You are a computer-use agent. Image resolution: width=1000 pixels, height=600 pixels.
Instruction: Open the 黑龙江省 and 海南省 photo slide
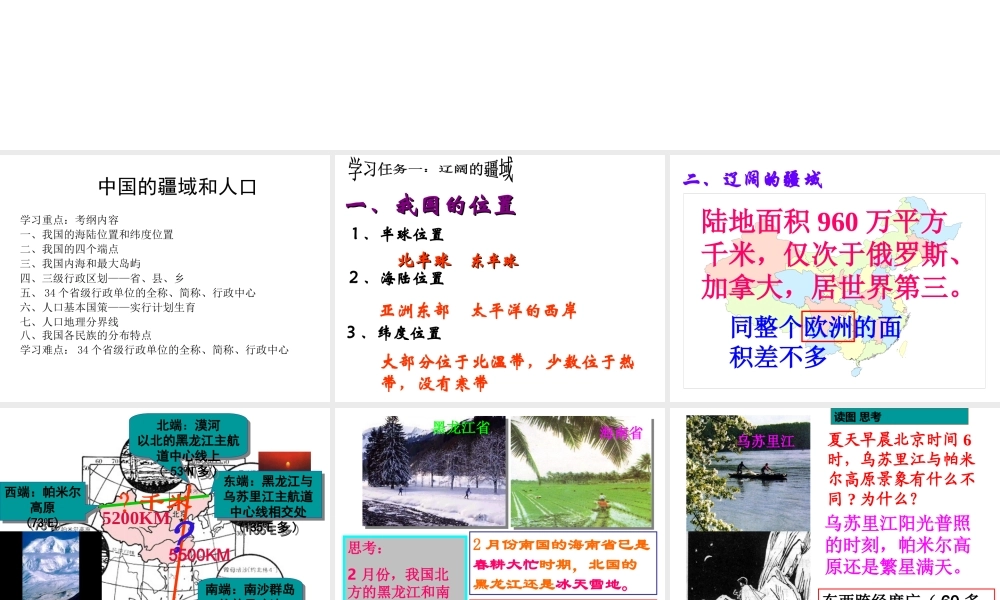coord(499,504)
